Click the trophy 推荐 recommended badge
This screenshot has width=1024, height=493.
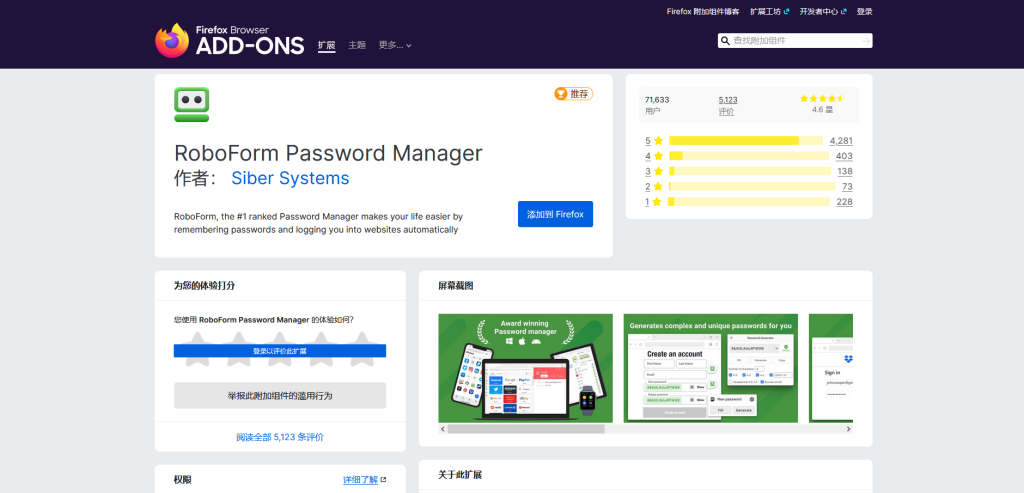[x=573, y=94]
